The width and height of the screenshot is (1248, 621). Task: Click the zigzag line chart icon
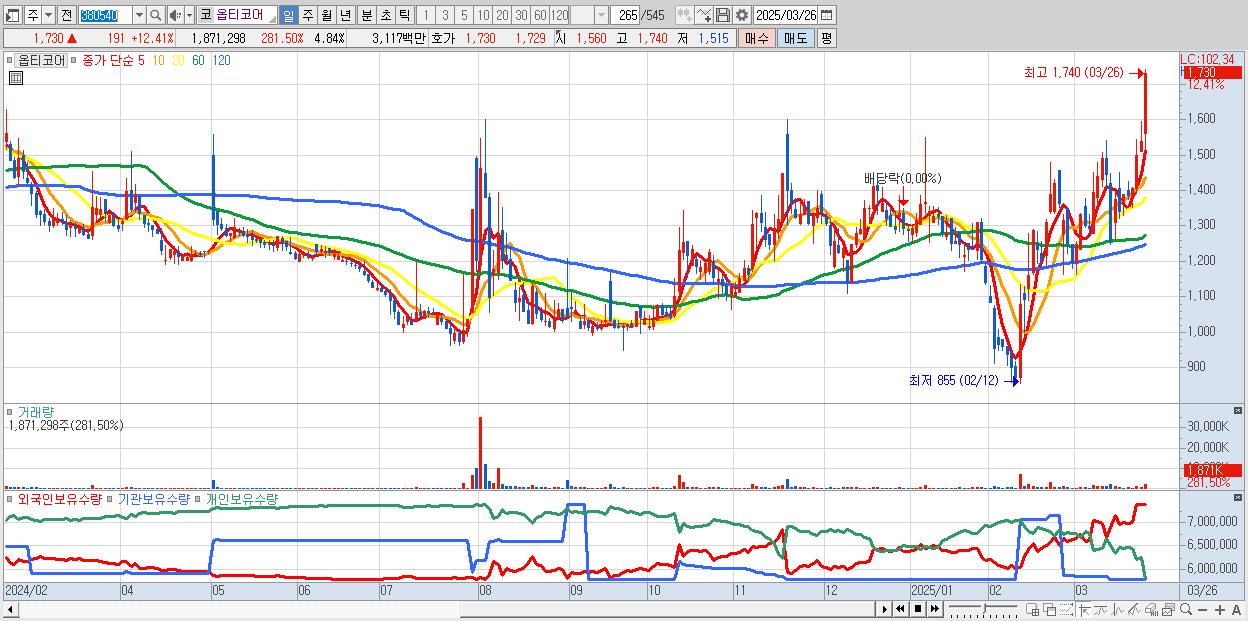1118,610
